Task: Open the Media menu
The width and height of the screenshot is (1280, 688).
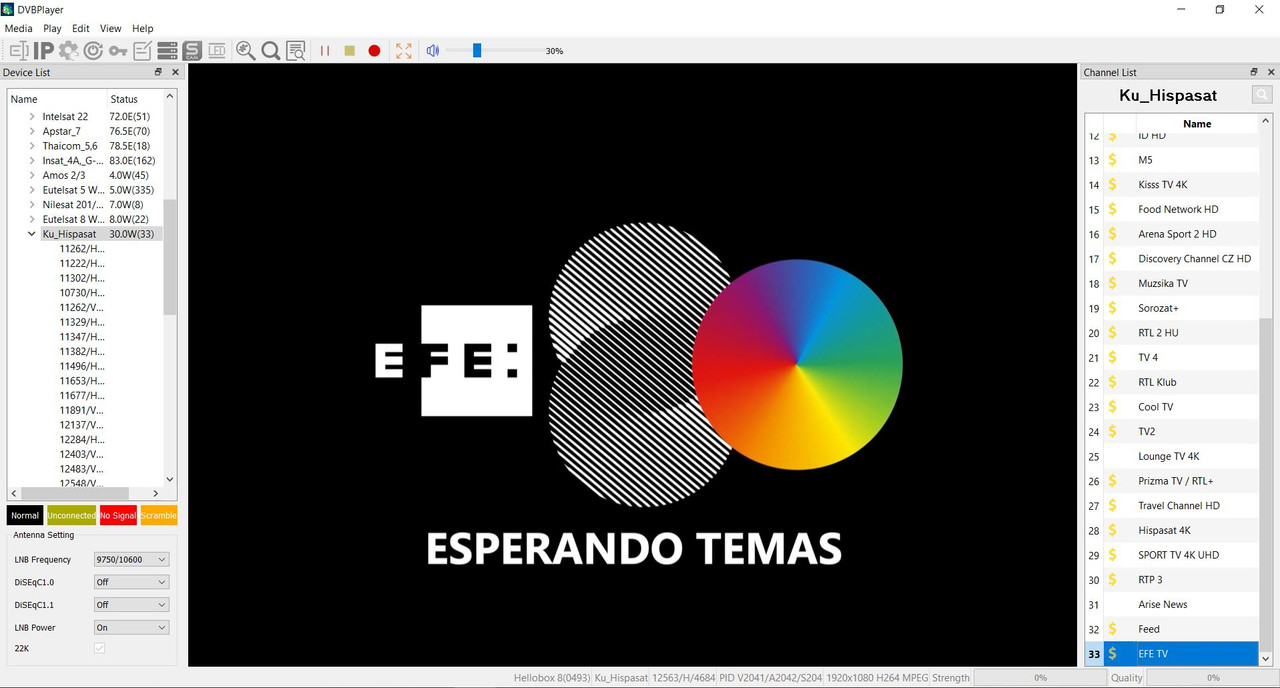Action: (18, 28)
